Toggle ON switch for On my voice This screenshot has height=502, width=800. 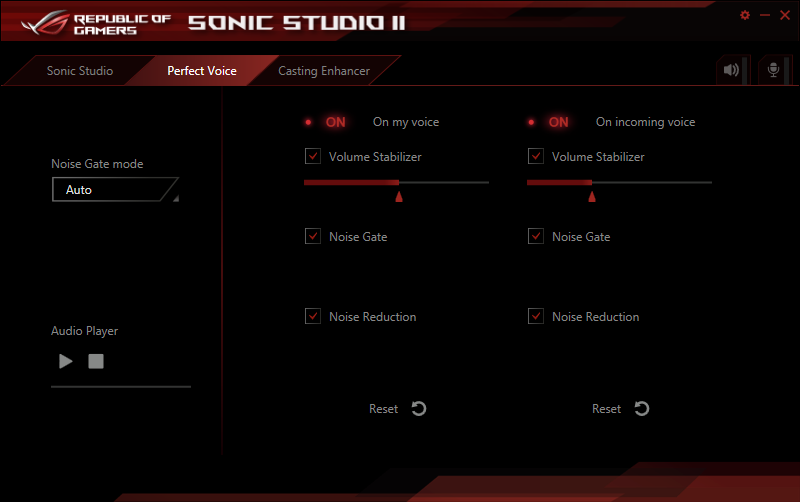tap(326, 122)
